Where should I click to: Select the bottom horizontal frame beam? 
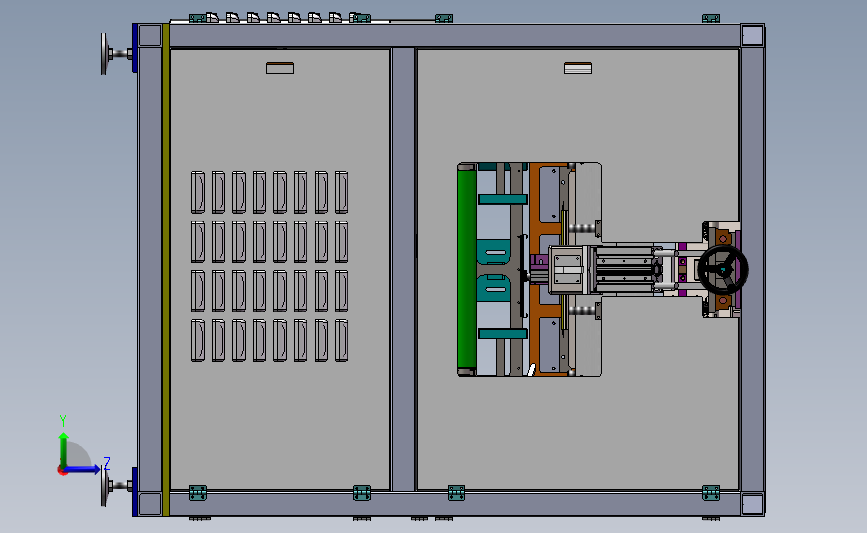coord(455,503)
